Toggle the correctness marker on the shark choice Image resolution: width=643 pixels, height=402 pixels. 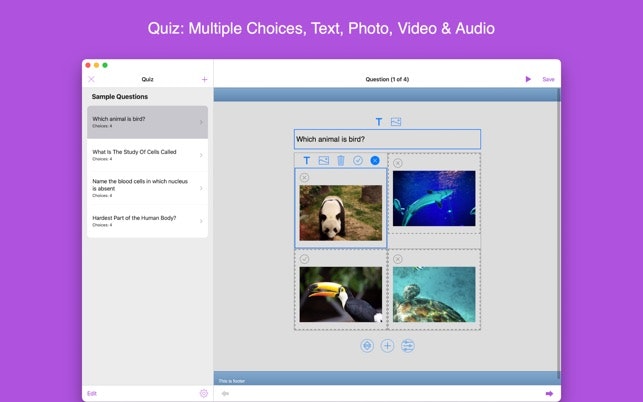point(397,163)
